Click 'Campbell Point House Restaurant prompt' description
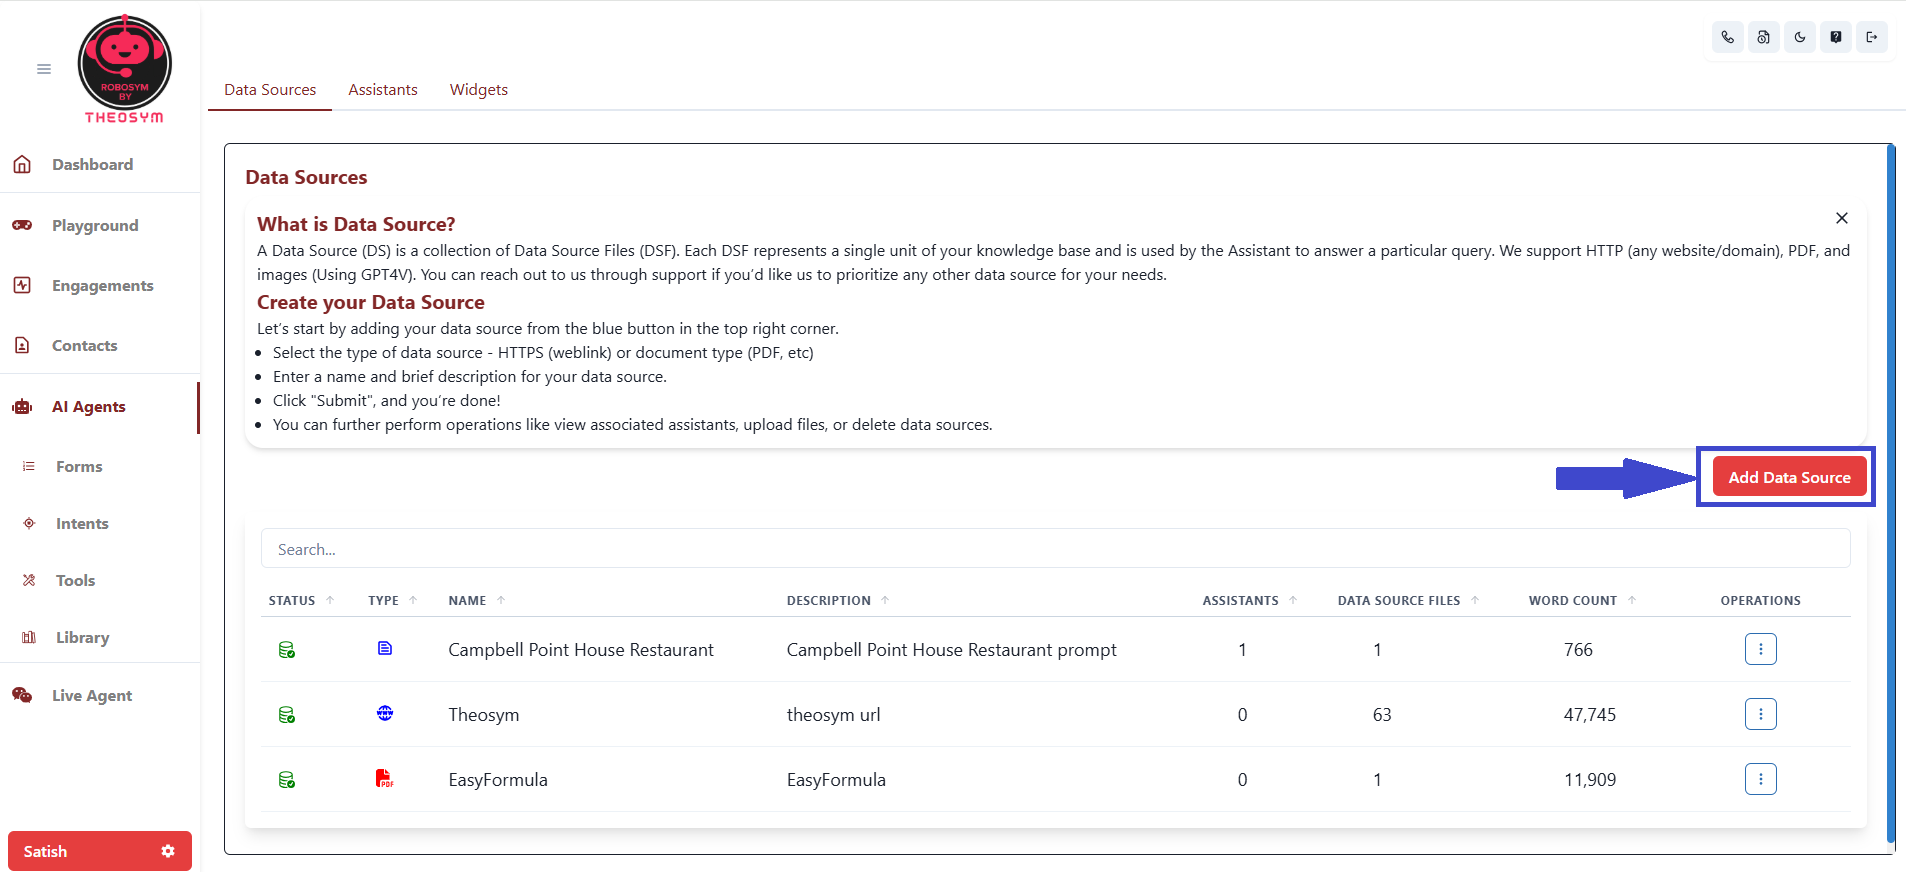 pyautogui.click(x=952, y=650)
